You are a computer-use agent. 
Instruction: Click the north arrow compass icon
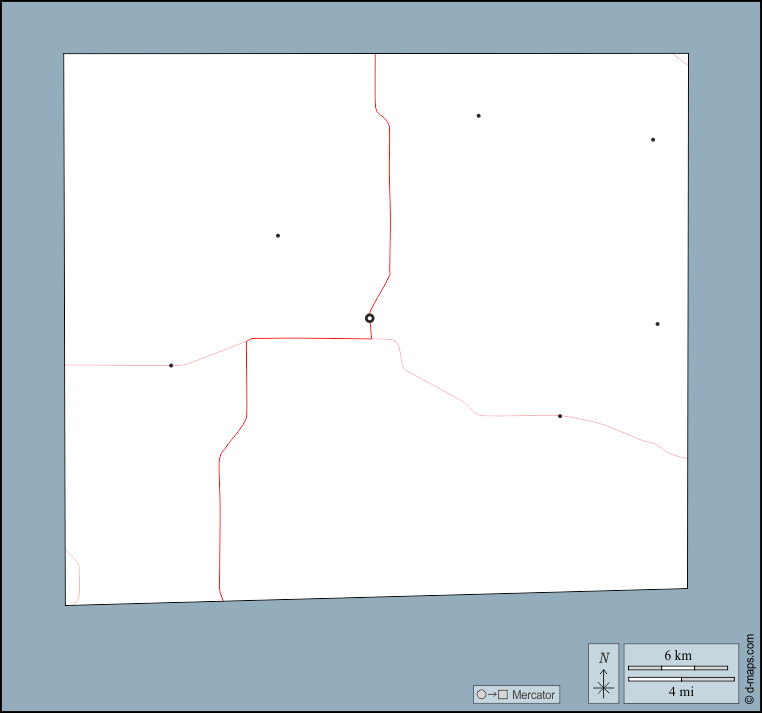pyautogui.click(x=604, y=683)
